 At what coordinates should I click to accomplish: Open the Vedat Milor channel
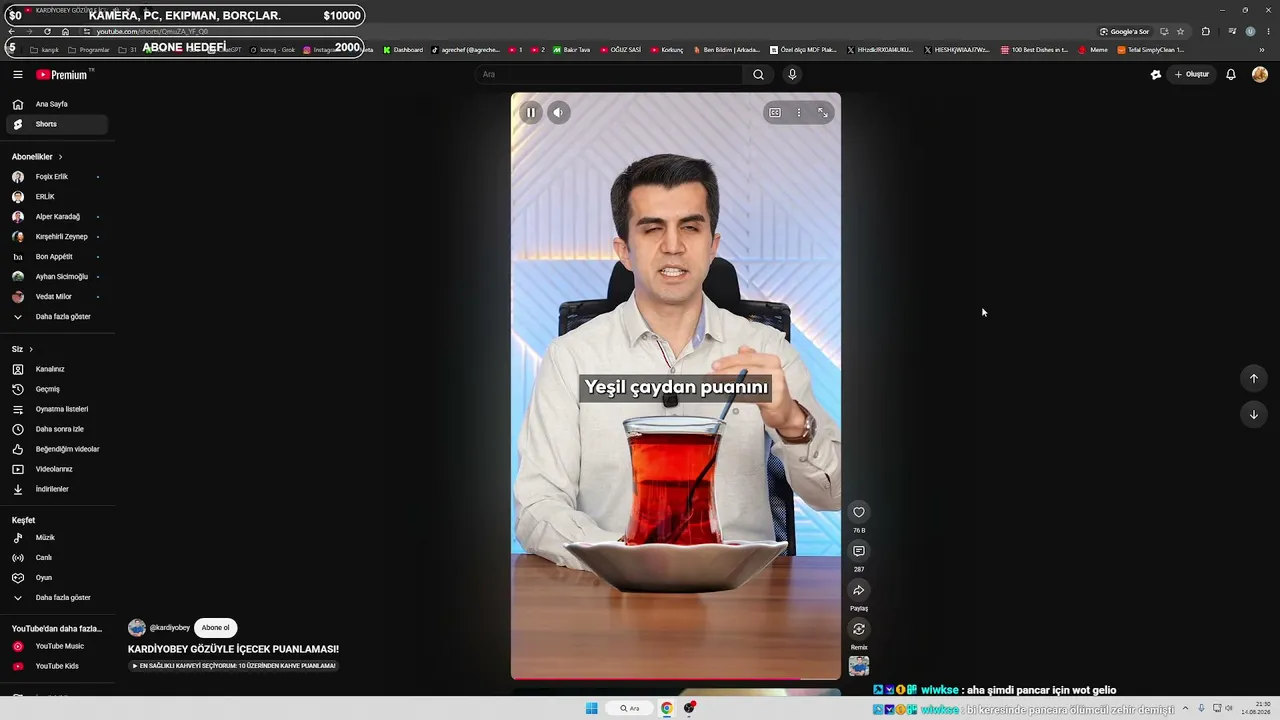point(56,297)
